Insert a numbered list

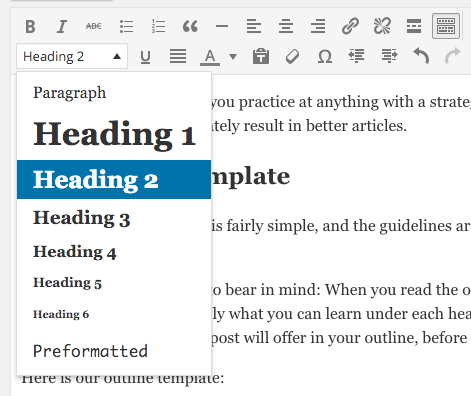pyautogui.click(x=158, y=26)
